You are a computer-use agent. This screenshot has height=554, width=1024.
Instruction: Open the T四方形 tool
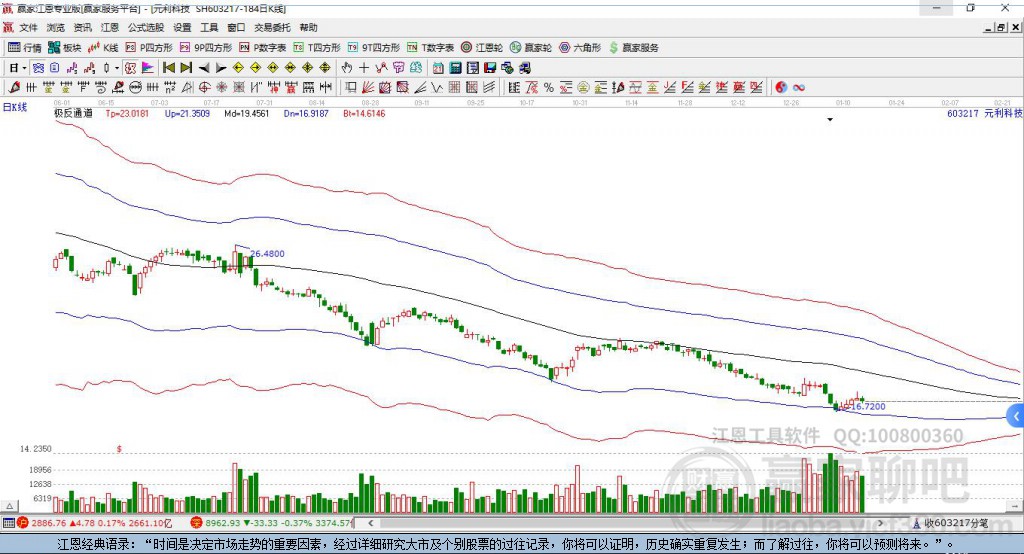click(317, 48)
